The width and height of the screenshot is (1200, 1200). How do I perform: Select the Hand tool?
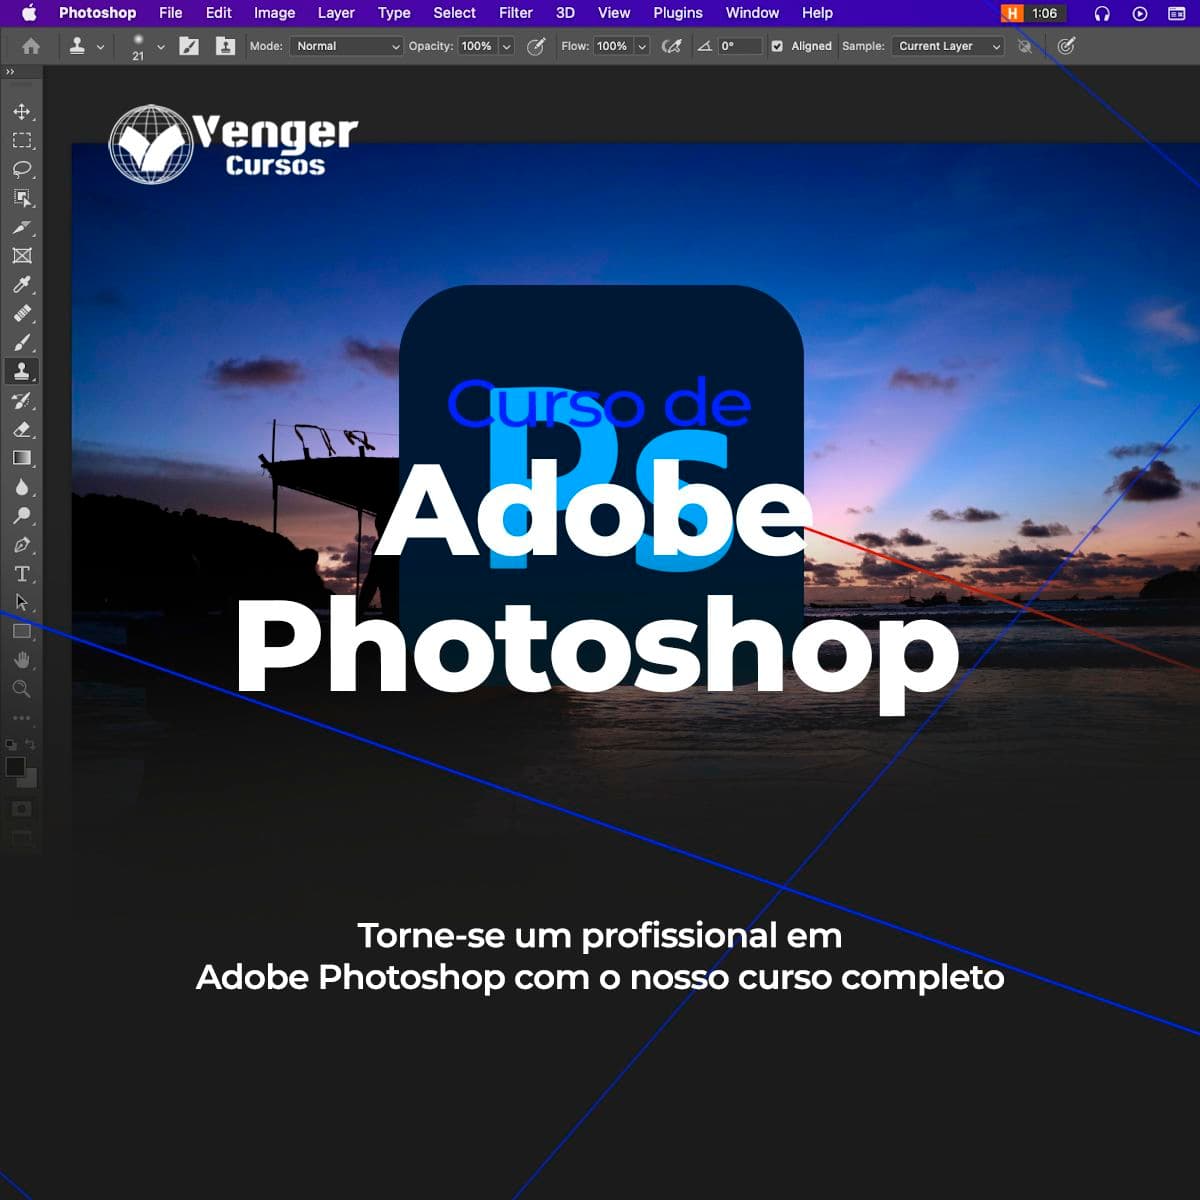pyautogui.click(x=22, y=660)
